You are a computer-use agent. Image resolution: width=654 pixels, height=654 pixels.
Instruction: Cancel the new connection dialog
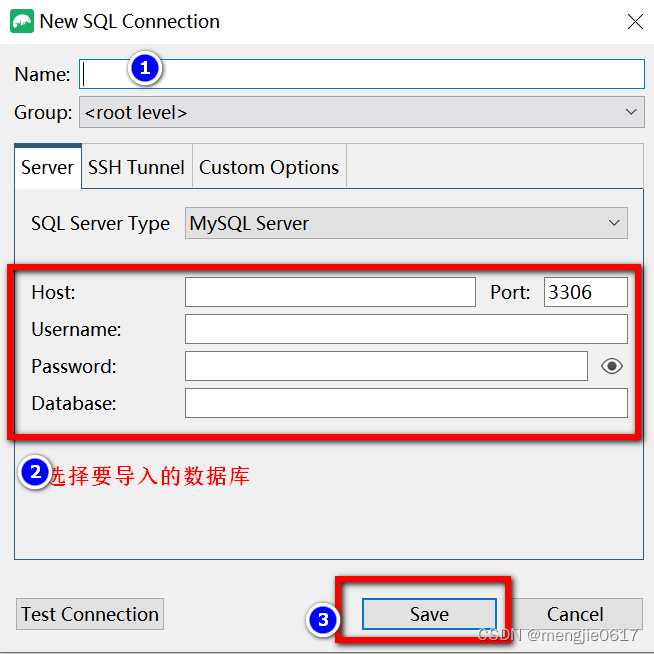[575, 614]
